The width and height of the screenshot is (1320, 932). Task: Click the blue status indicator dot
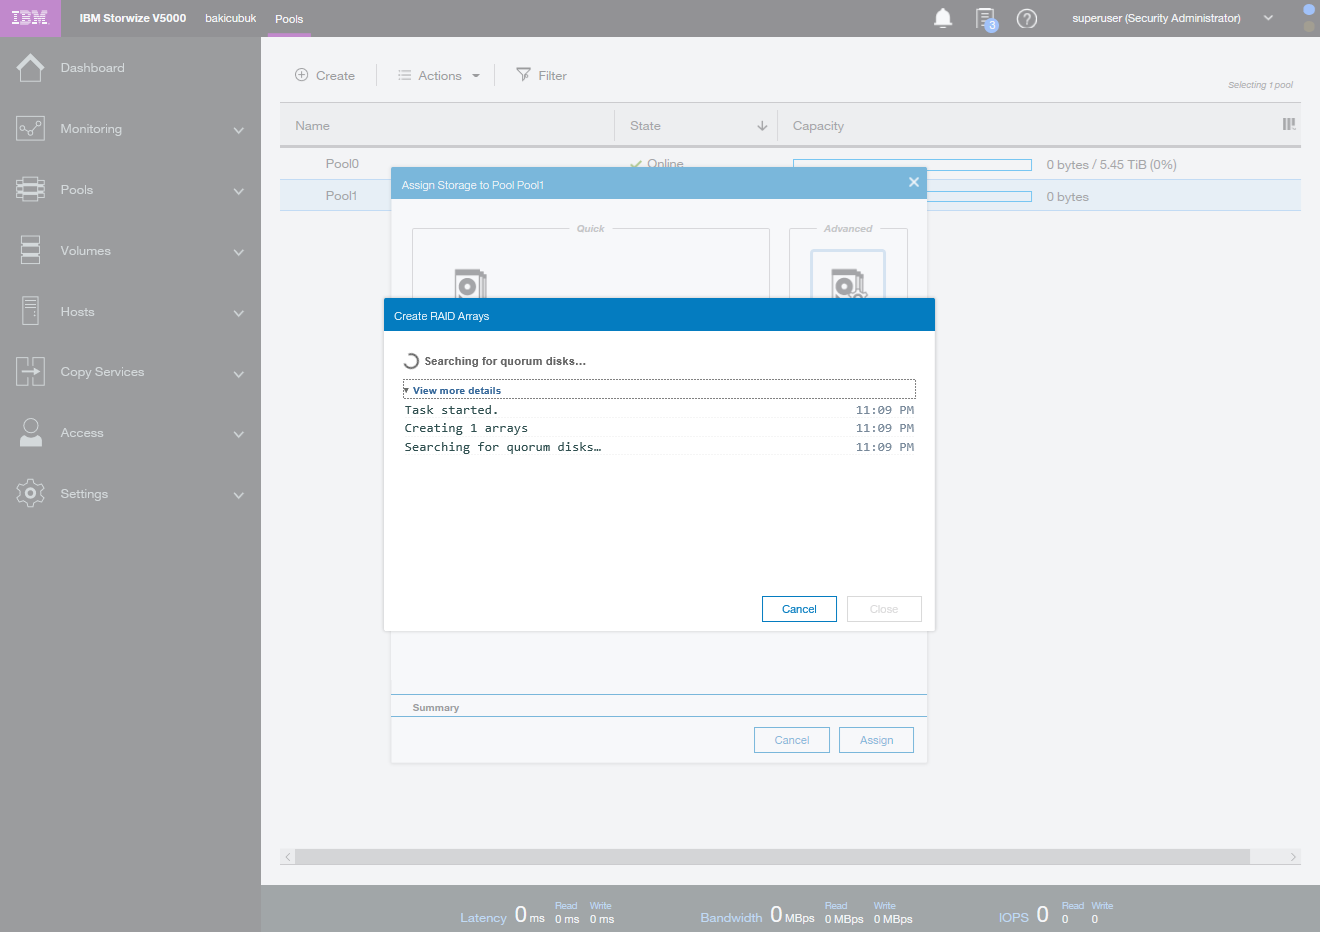(1308, 10)
